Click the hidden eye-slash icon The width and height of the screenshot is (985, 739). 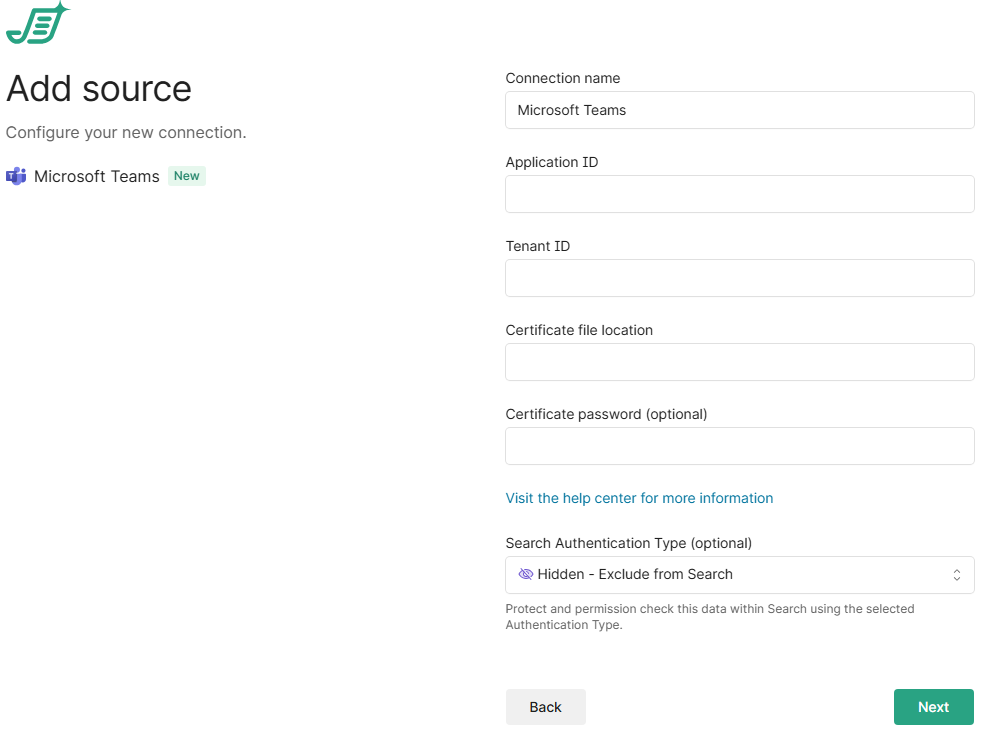525,574
